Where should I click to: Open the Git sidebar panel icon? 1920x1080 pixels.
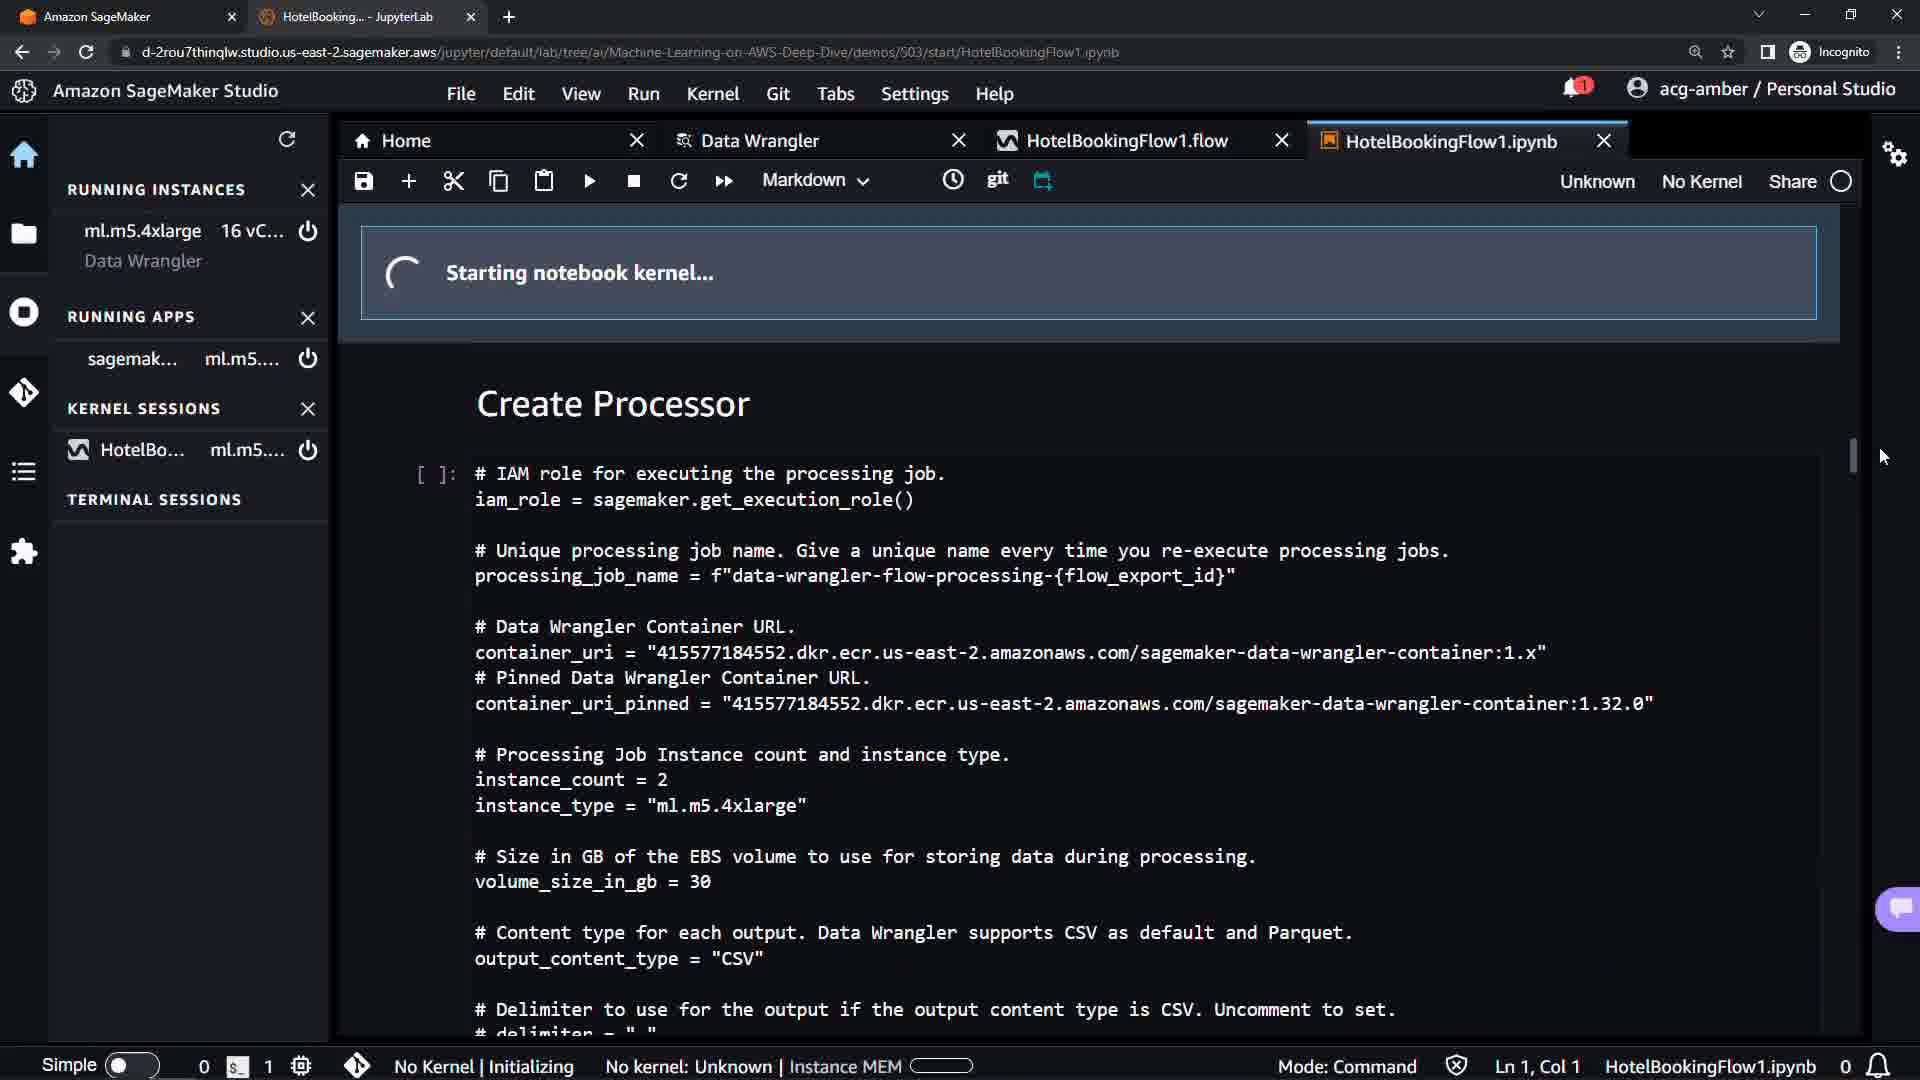click(24, 392)
